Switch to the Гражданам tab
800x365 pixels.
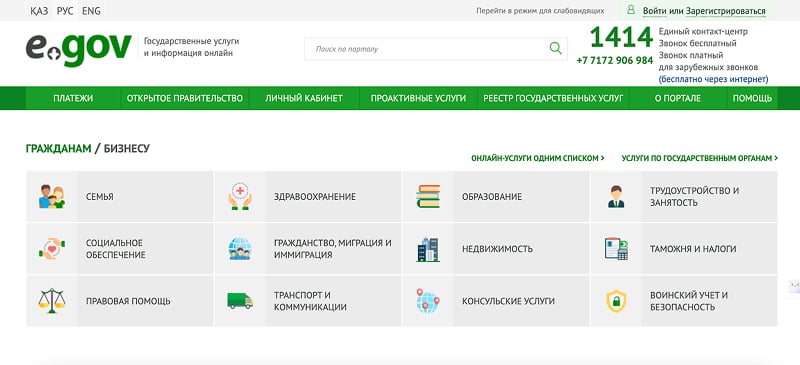coord(59,149)
